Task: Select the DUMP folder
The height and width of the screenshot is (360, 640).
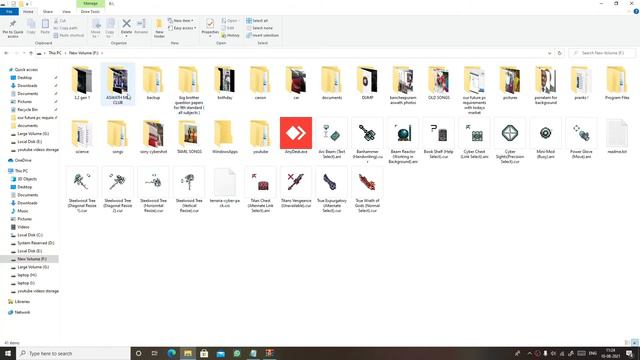Action: point(367,82)
